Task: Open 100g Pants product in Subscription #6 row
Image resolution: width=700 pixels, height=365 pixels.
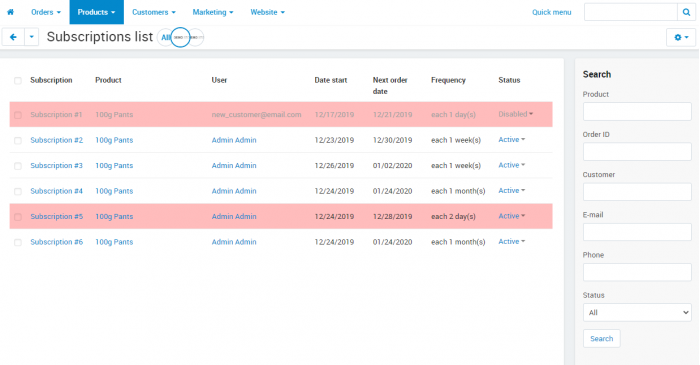Action: 114,242
